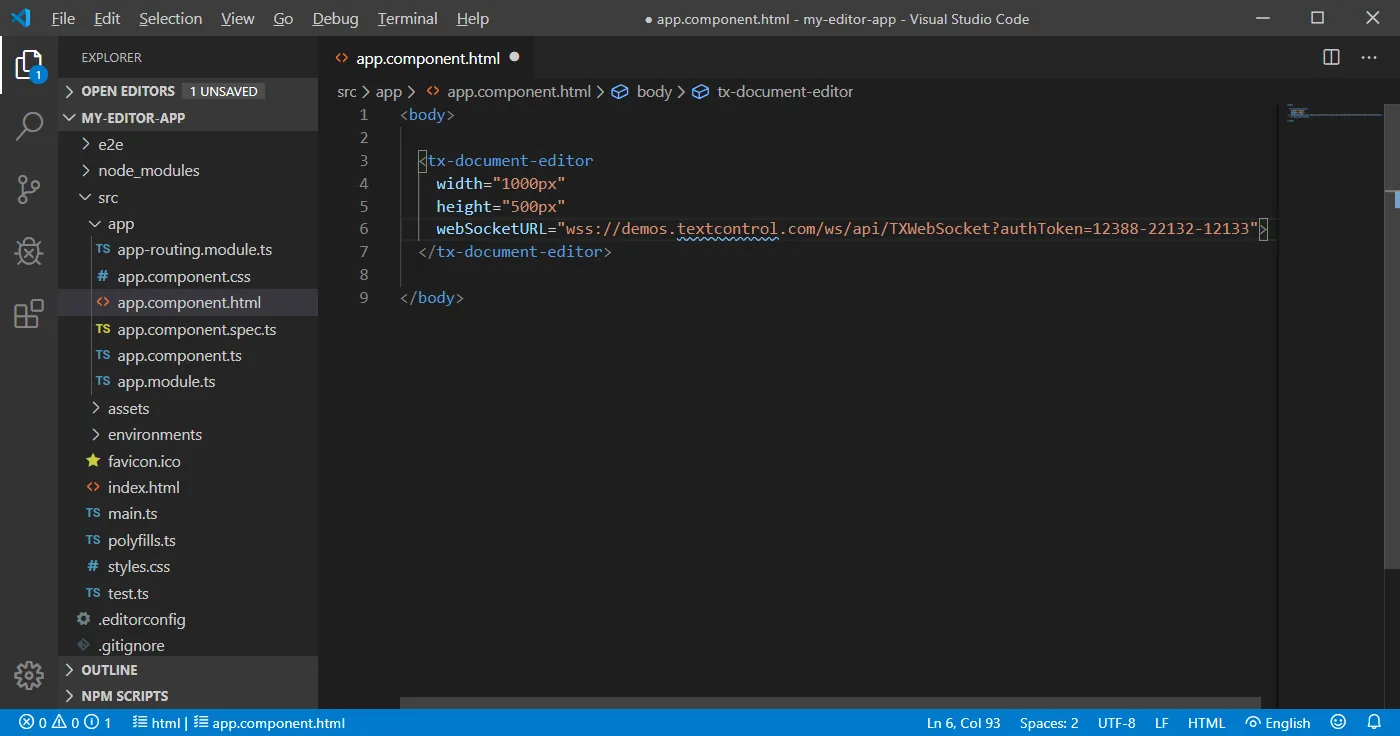Switch to the app.component.html tab

coord(428,57)
